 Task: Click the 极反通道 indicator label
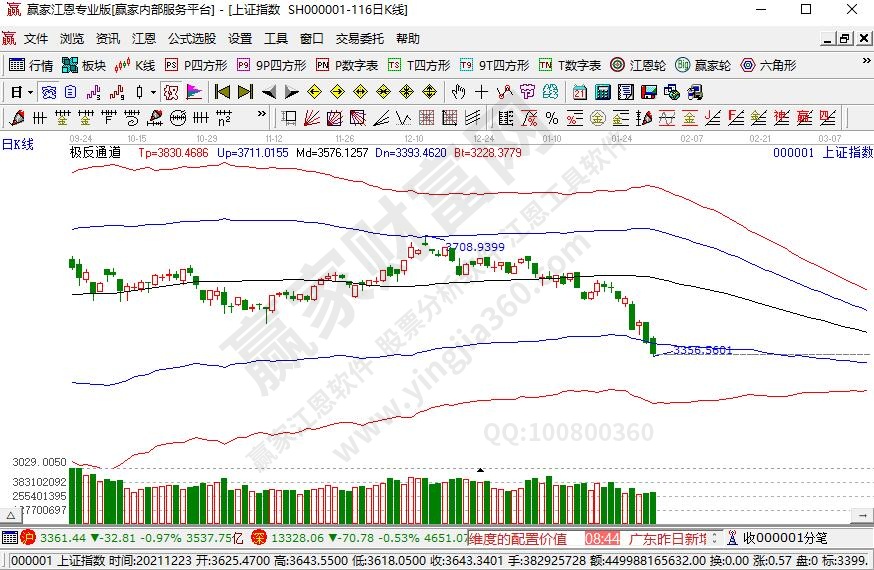click(95, 153)
